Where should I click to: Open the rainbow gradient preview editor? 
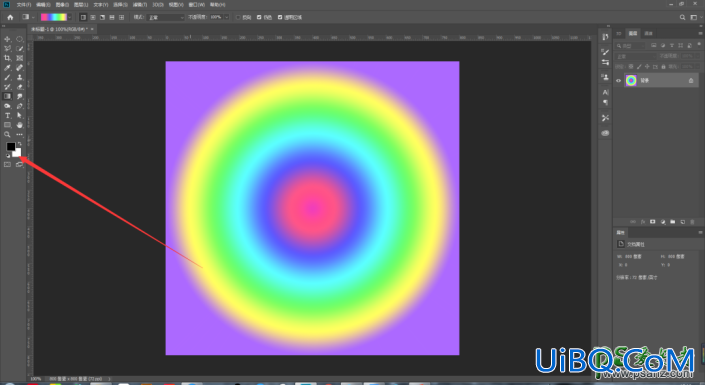tap(54, 17)
